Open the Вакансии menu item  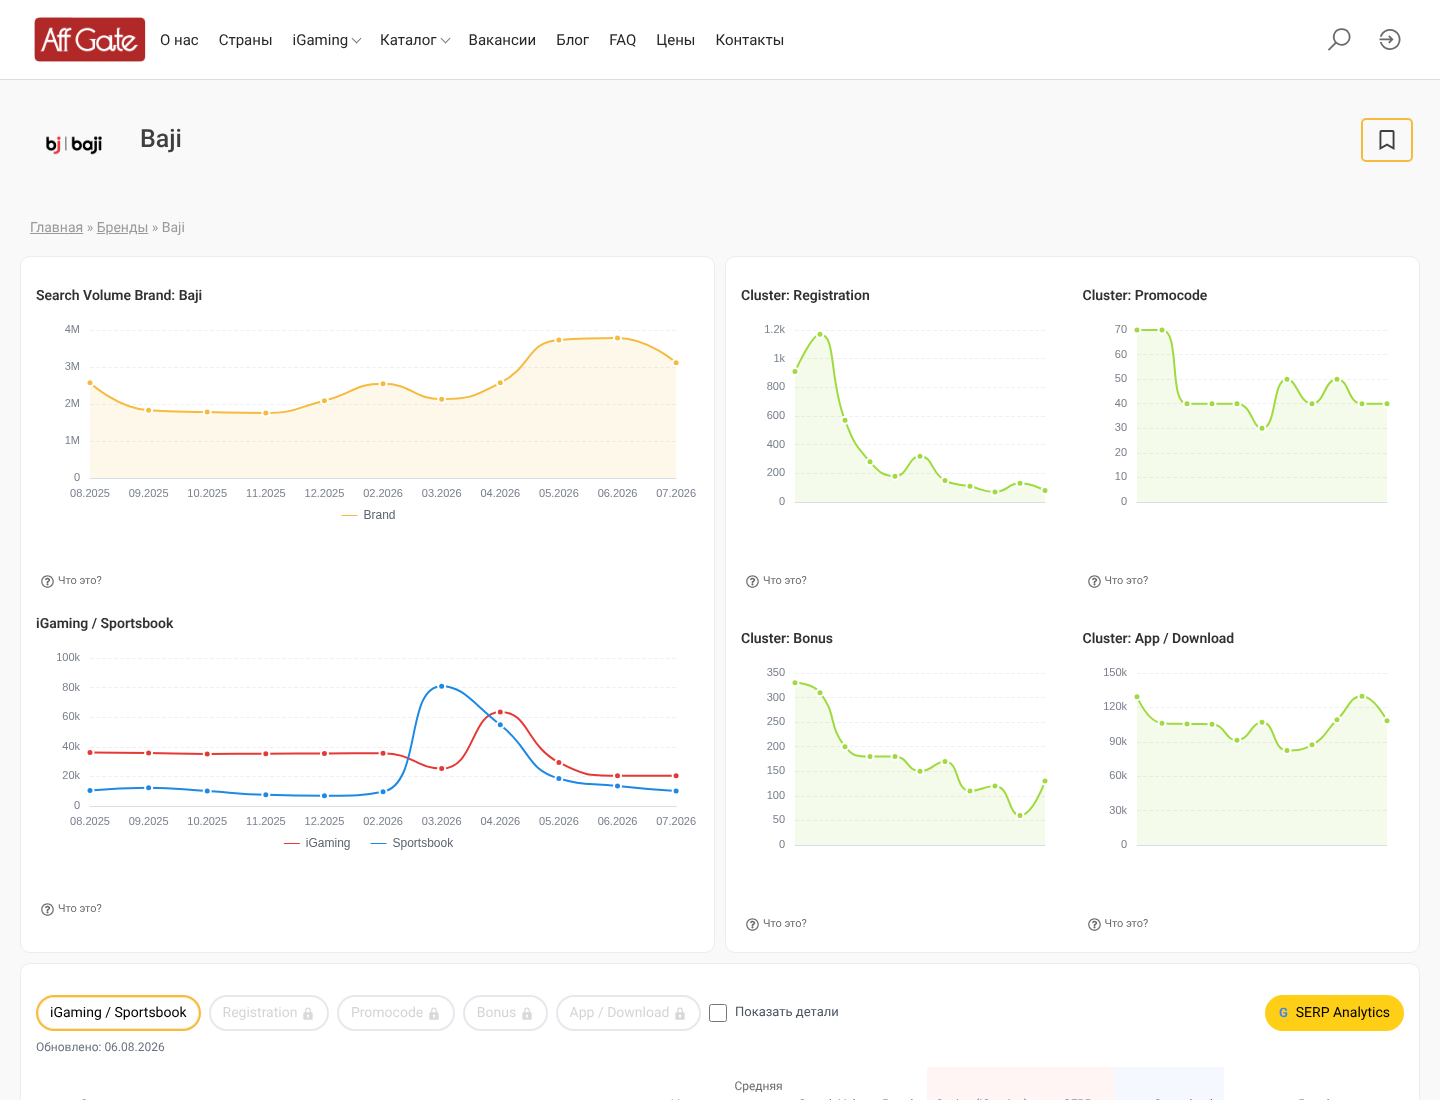(502, 40)
